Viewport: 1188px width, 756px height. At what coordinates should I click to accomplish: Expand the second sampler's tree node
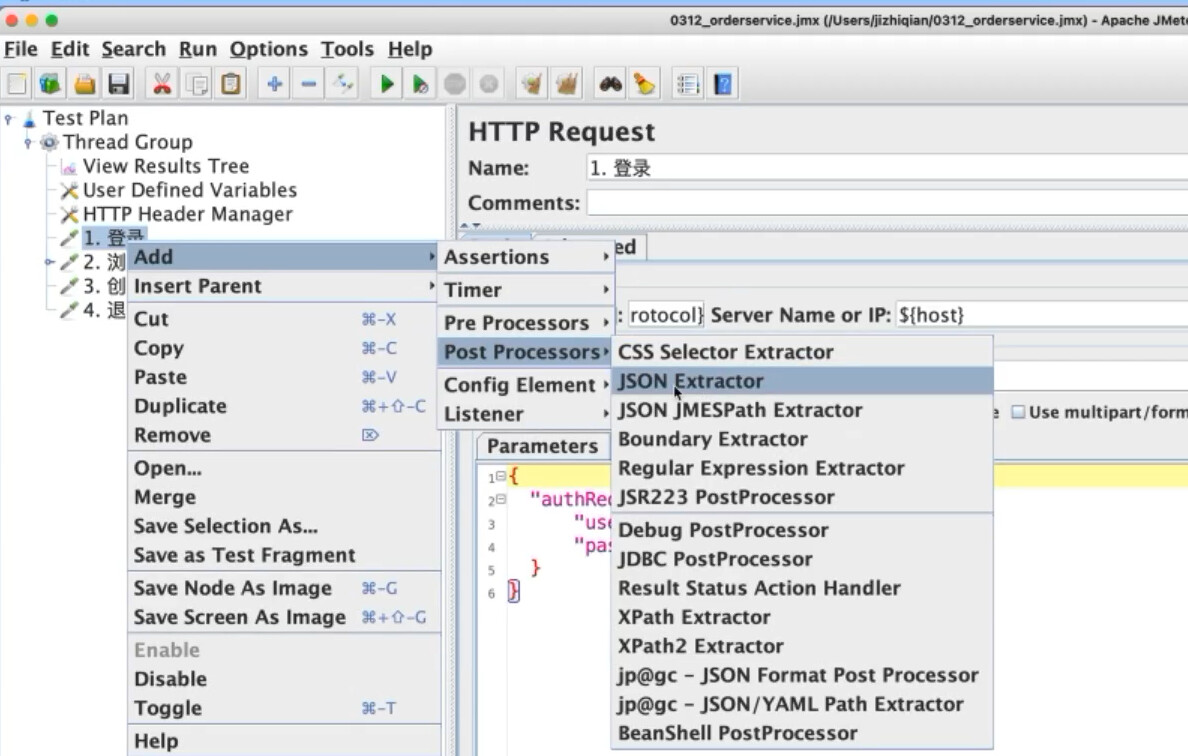tap(49, 262)
